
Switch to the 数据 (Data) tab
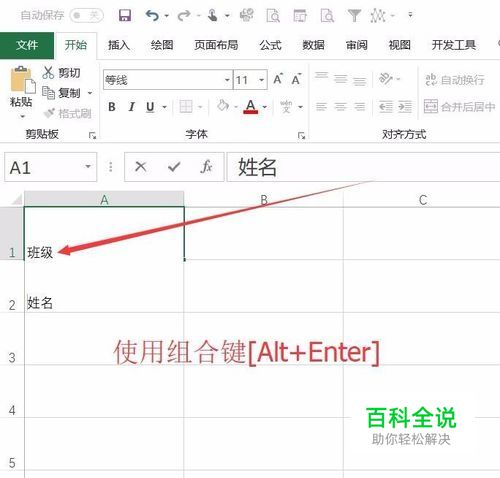pos(313,45)
